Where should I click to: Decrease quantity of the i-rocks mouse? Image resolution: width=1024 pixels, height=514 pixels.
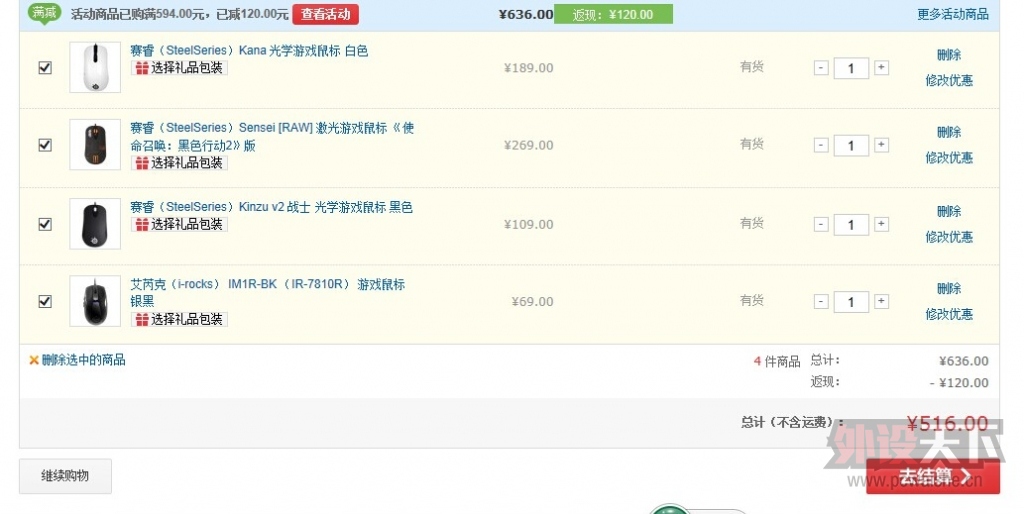point(821,301)
